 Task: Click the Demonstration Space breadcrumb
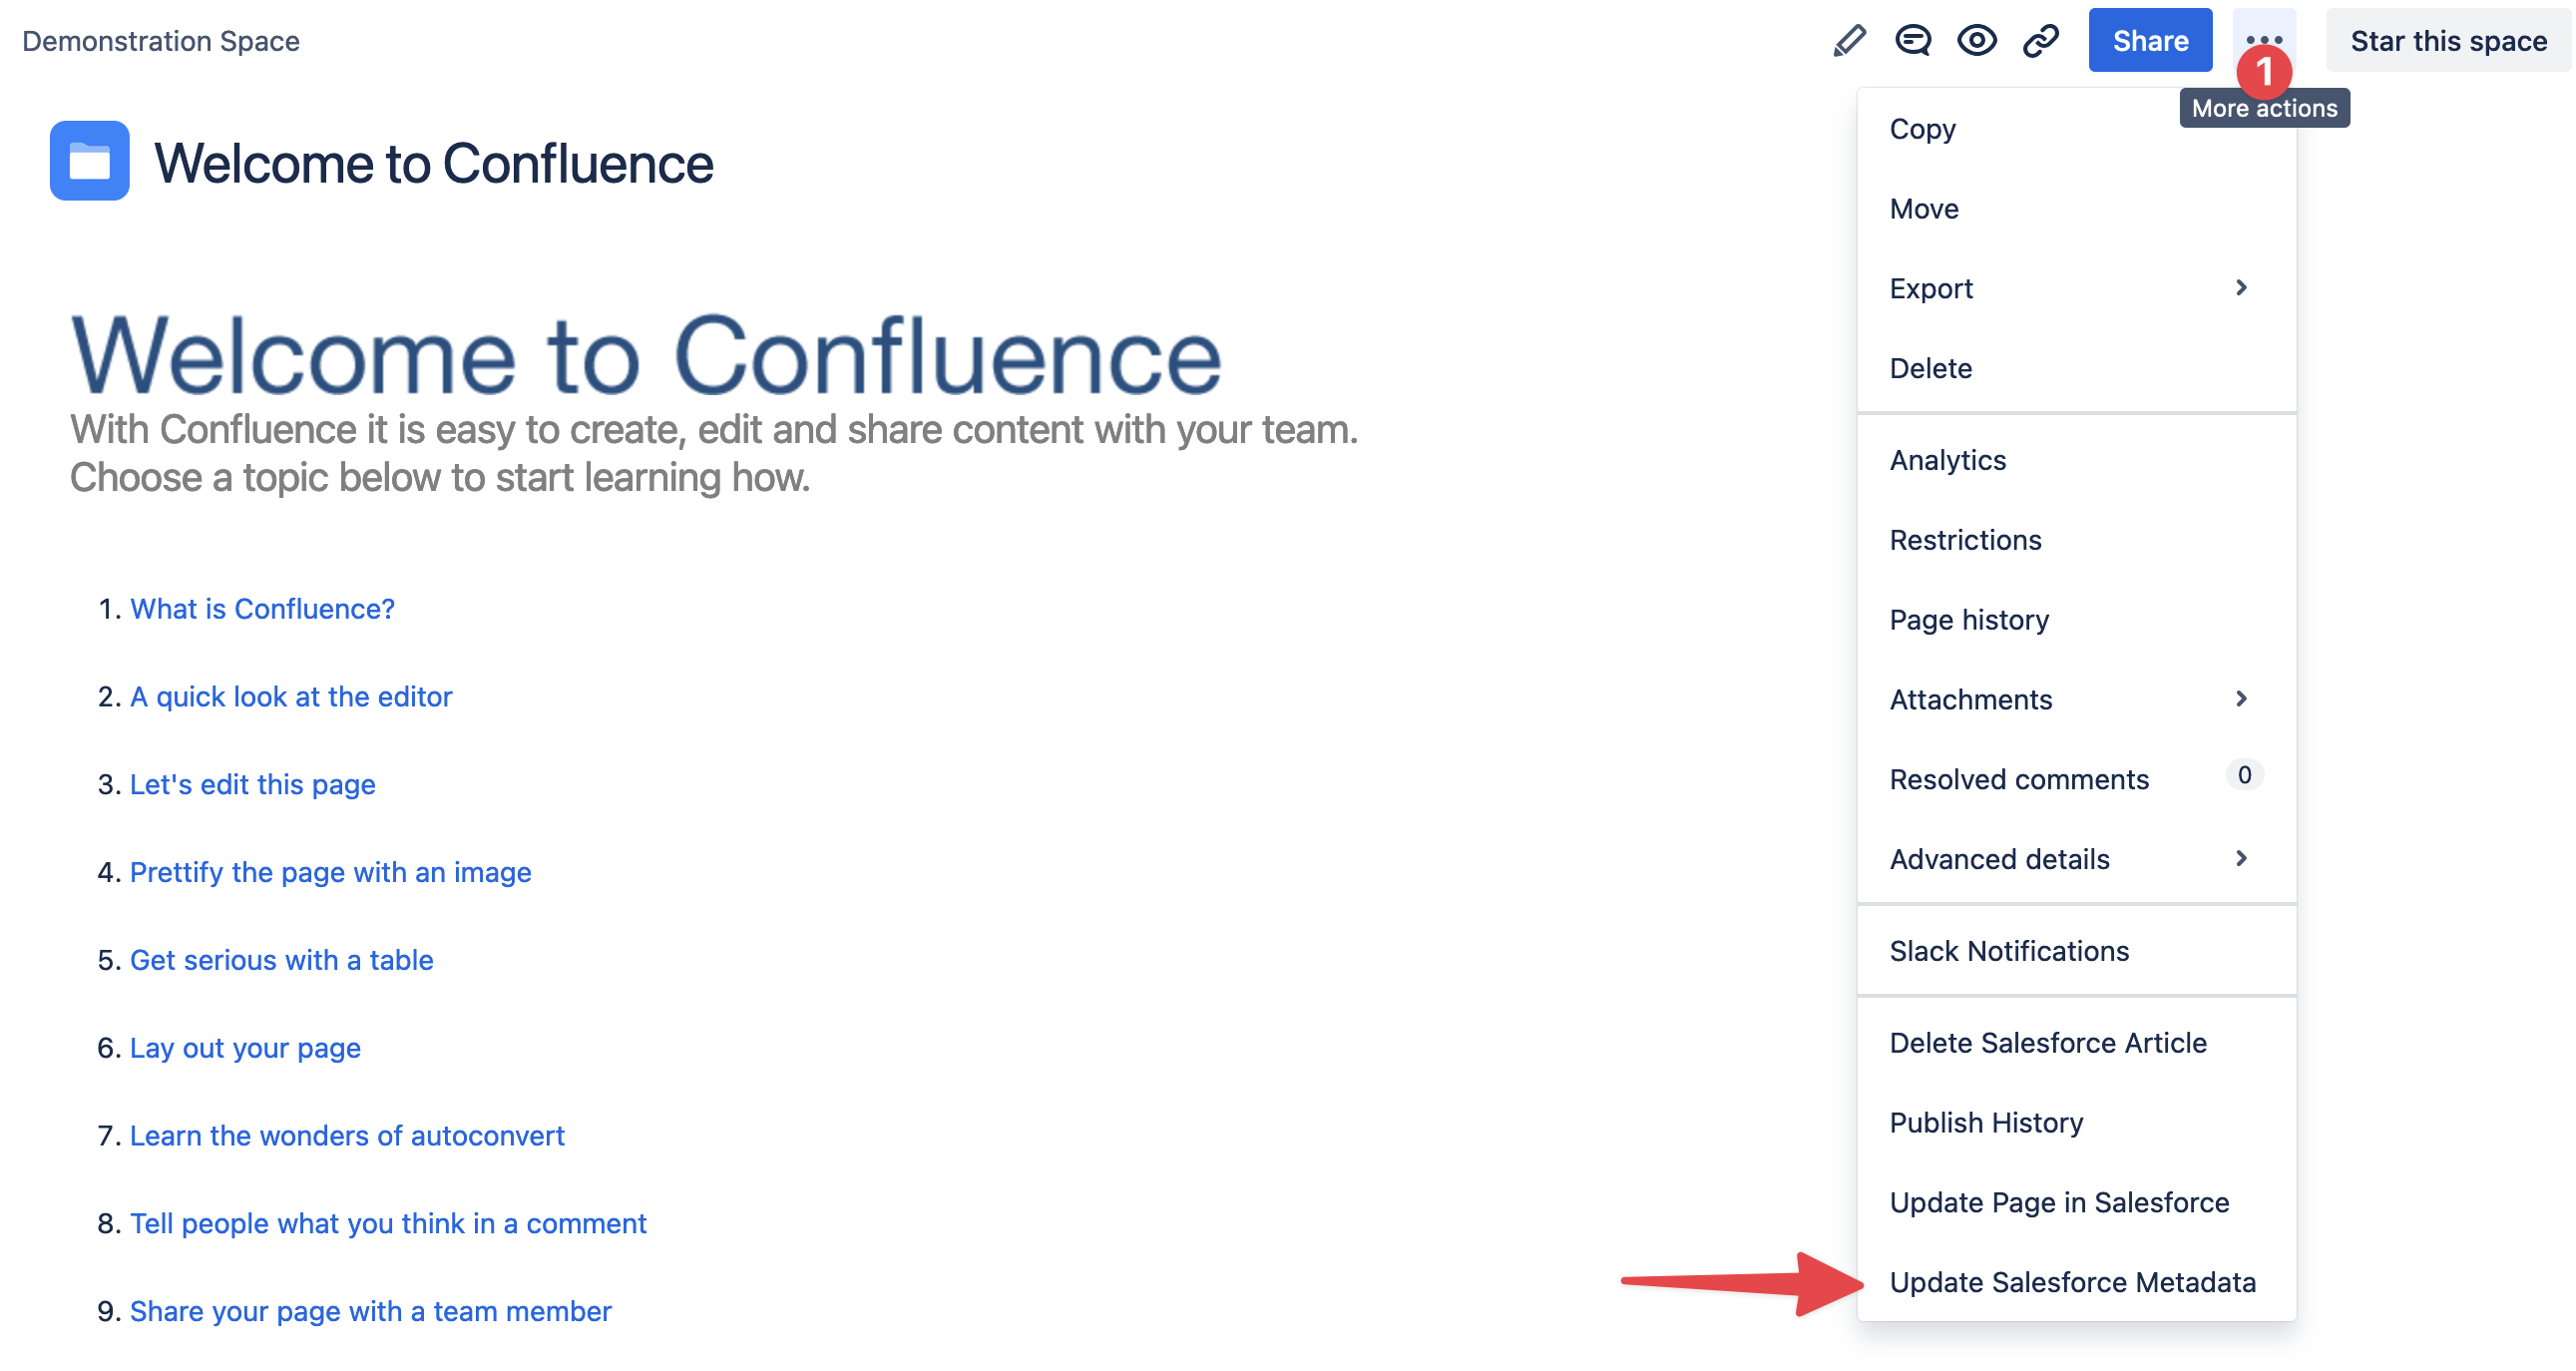[161, 41]
